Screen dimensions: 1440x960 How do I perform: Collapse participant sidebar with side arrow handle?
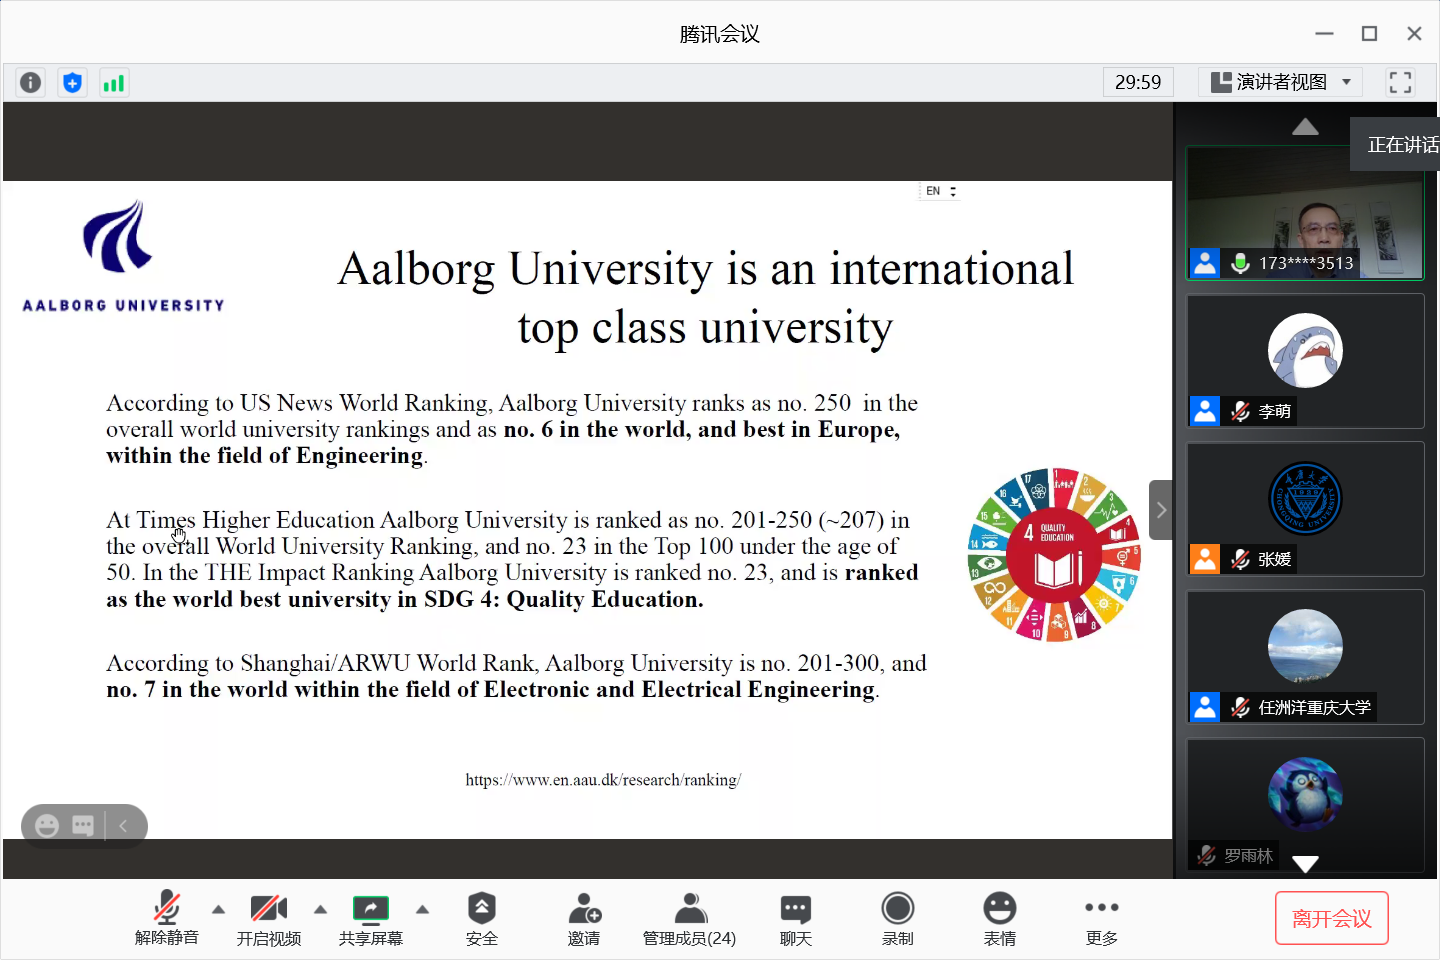[x=1160, y=510]
